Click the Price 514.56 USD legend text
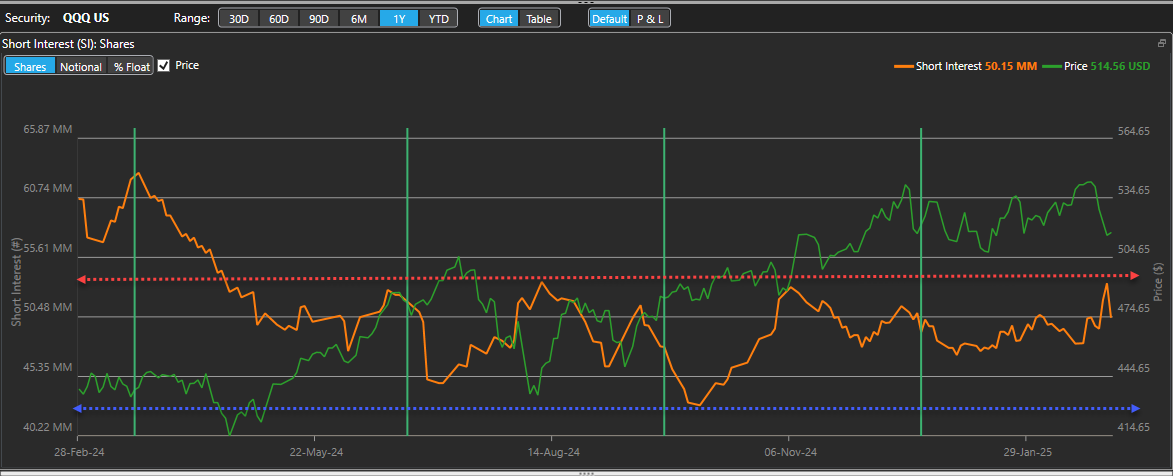Viewport: 1173px width, 476px height. click(1107, 67)
